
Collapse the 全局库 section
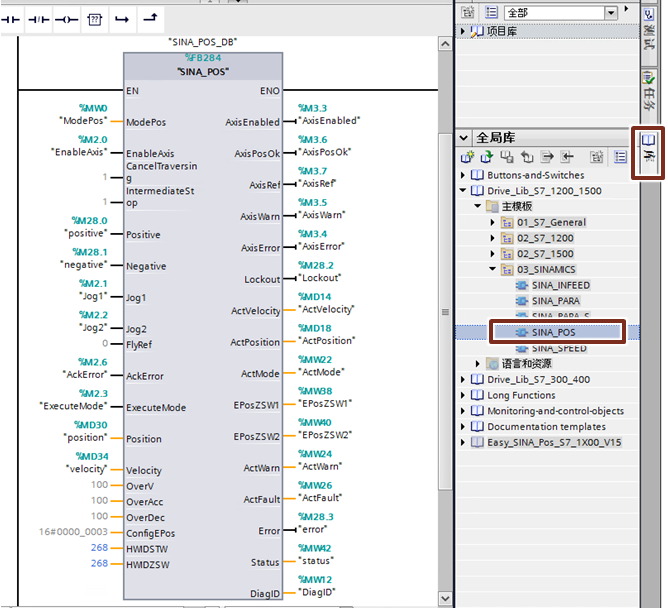tap(464, 138)
